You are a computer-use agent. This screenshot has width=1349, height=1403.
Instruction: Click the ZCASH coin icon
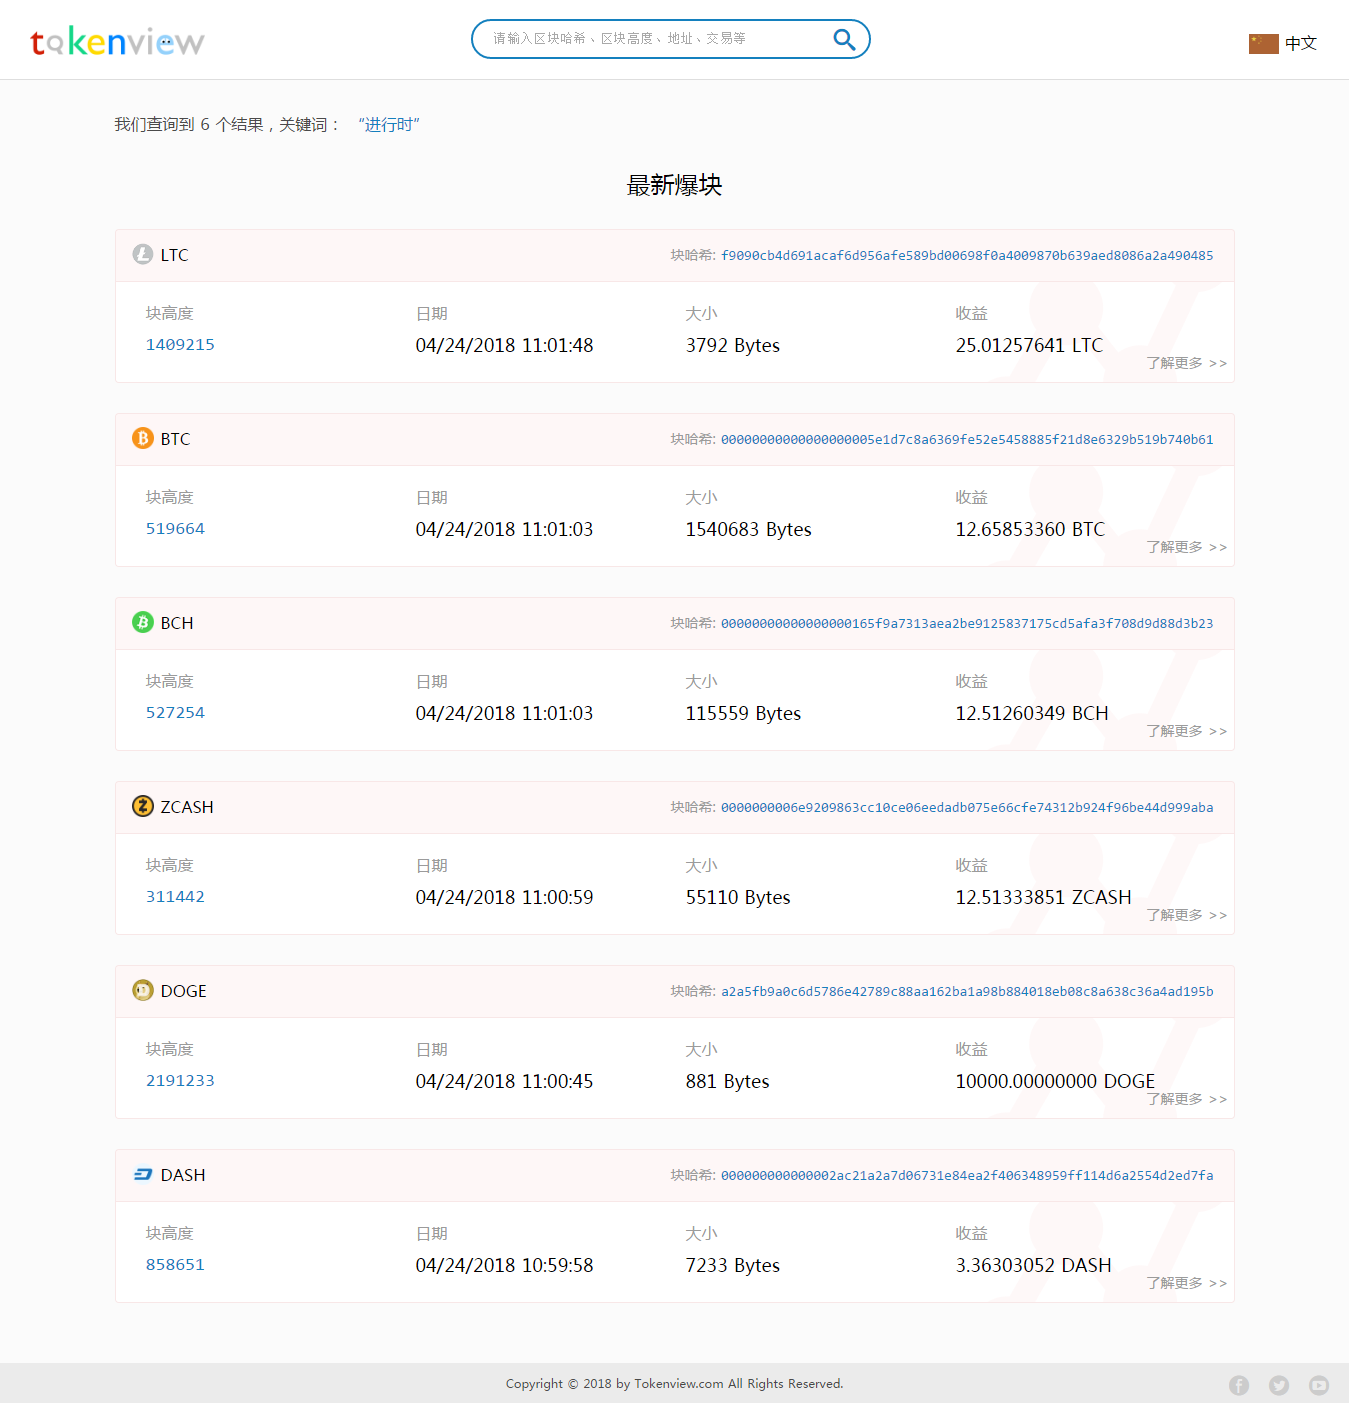click(x=143, y=807)
